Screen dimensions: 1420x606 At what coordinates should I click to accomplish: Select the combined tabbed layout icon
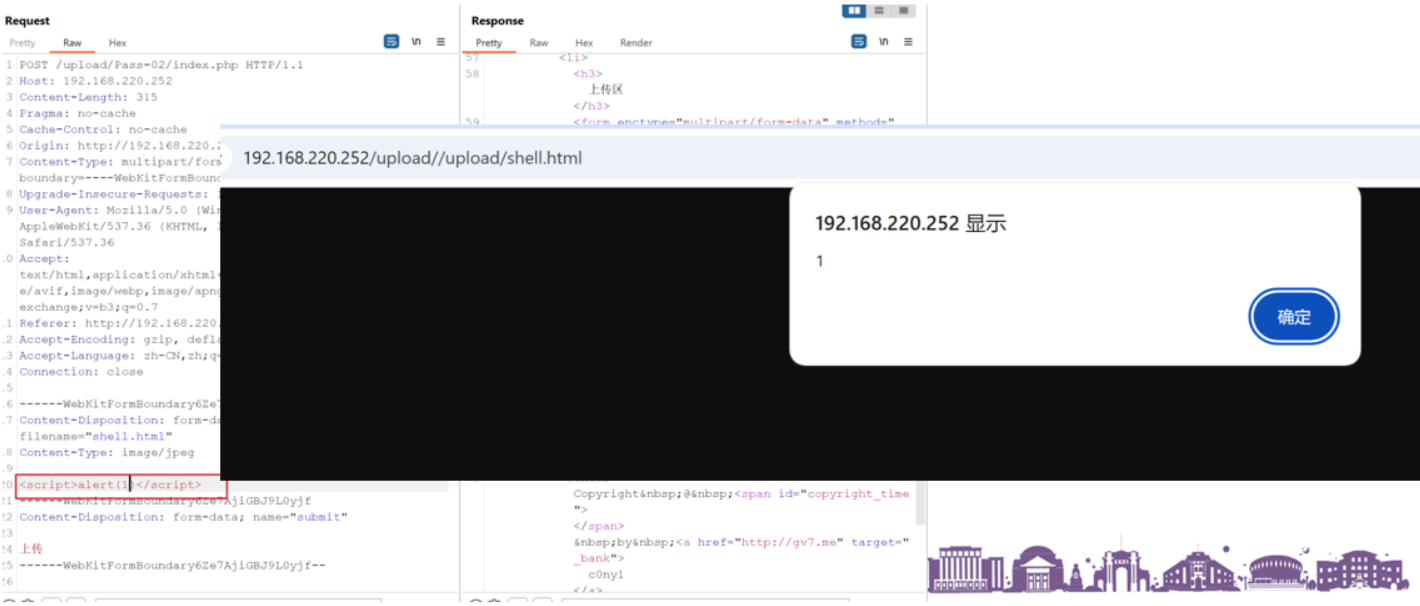[903, 11]
